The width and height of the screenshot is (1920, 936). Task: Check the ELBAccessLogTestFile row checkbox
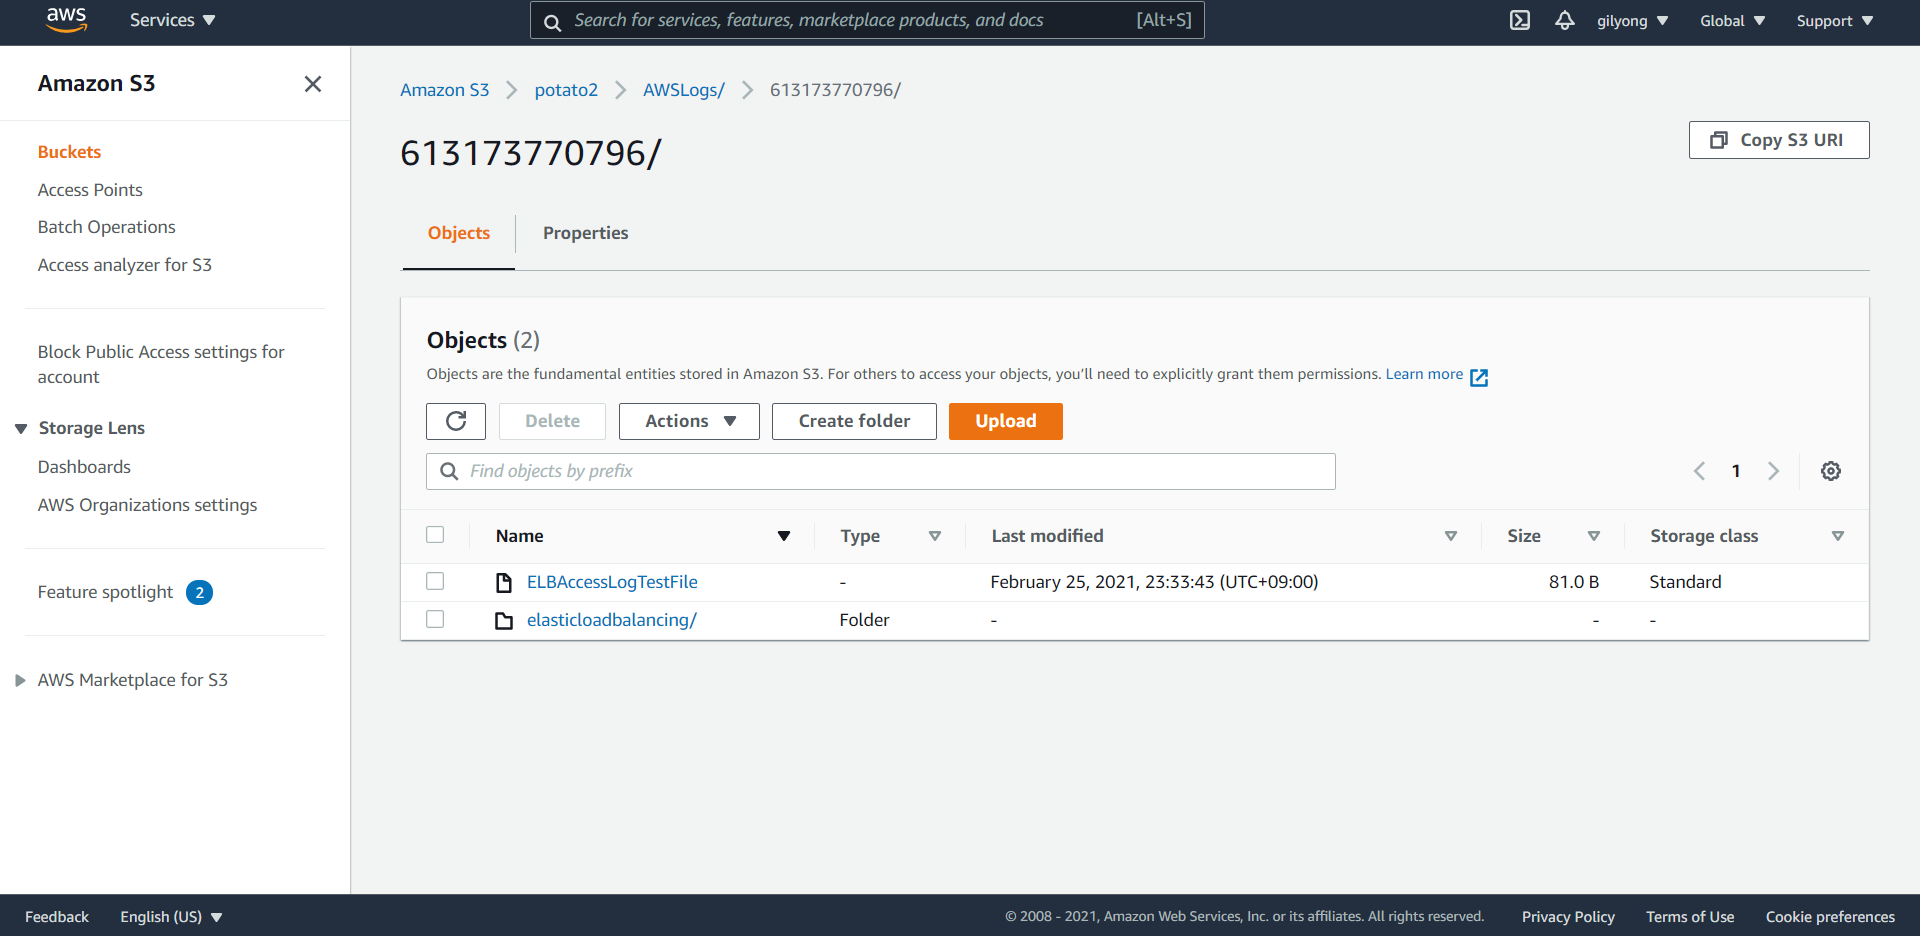pyautogui.click(x=435, y=581)
